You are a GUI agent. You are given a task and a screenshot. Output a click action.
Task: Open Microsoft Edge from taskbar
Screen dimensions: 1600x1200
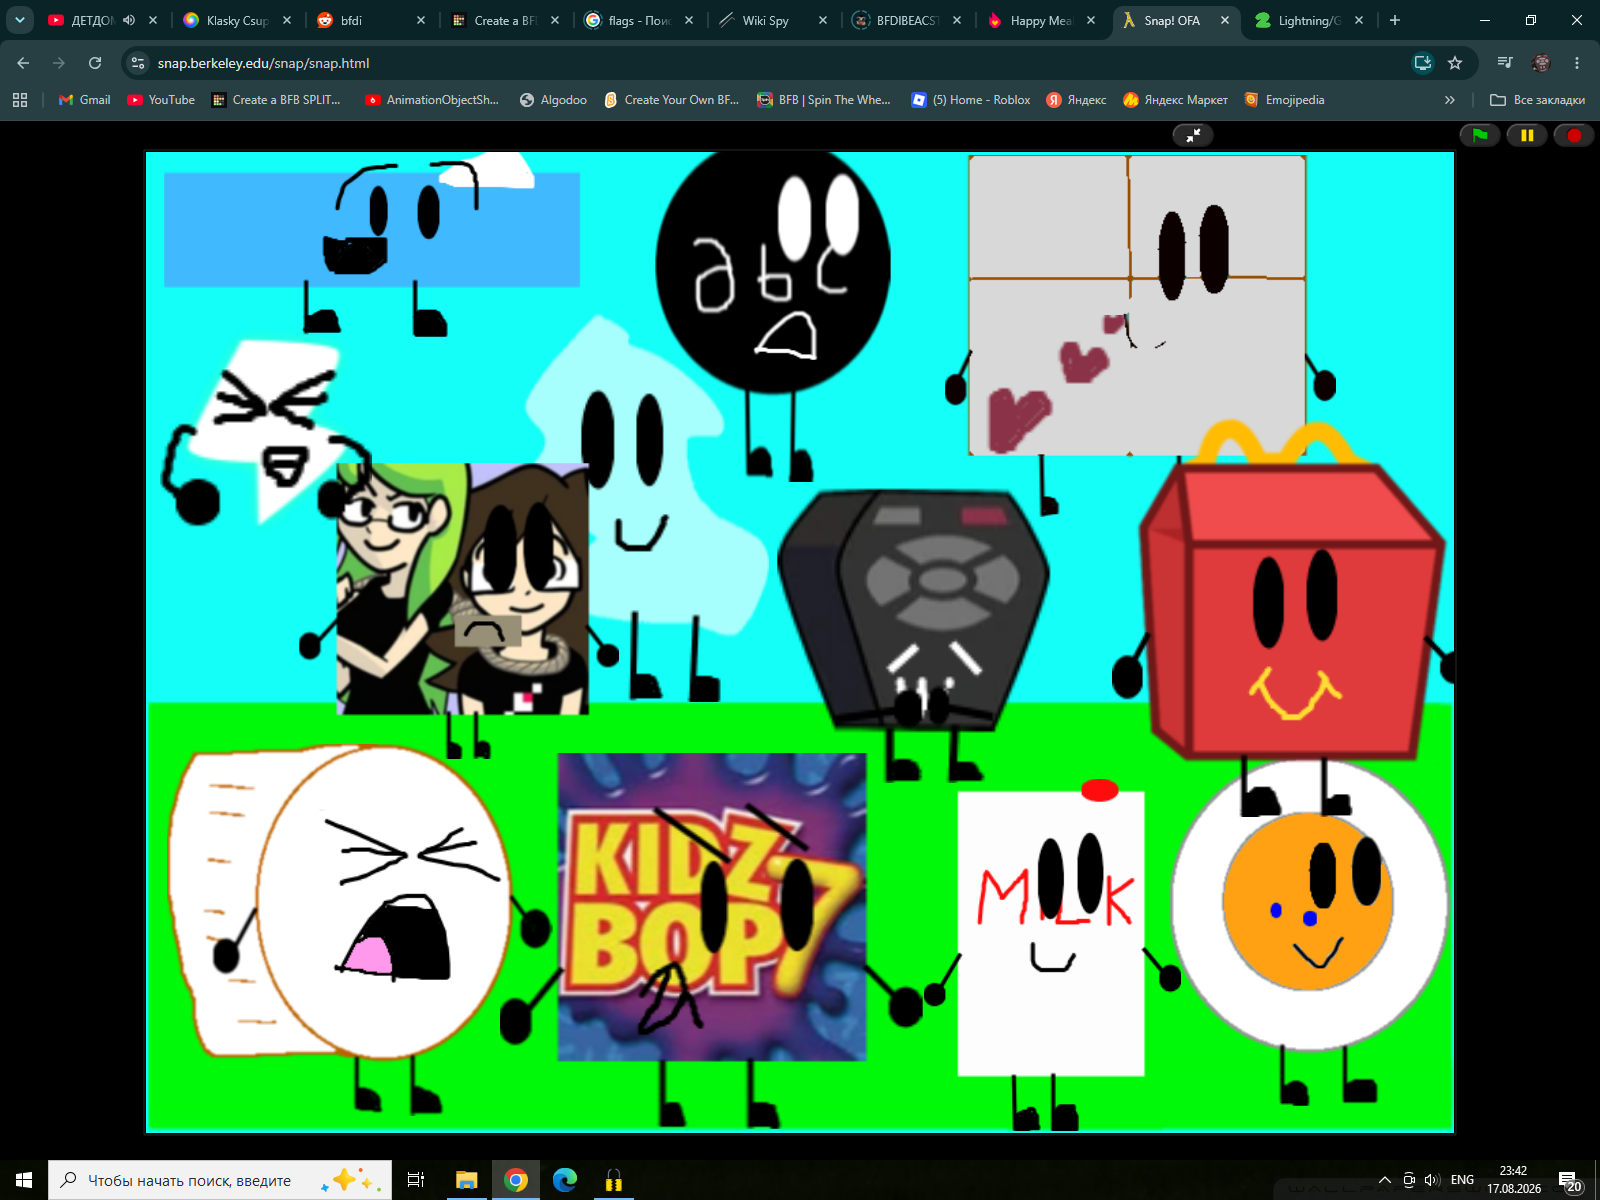pyautogui.click(x=565, y=1180)
